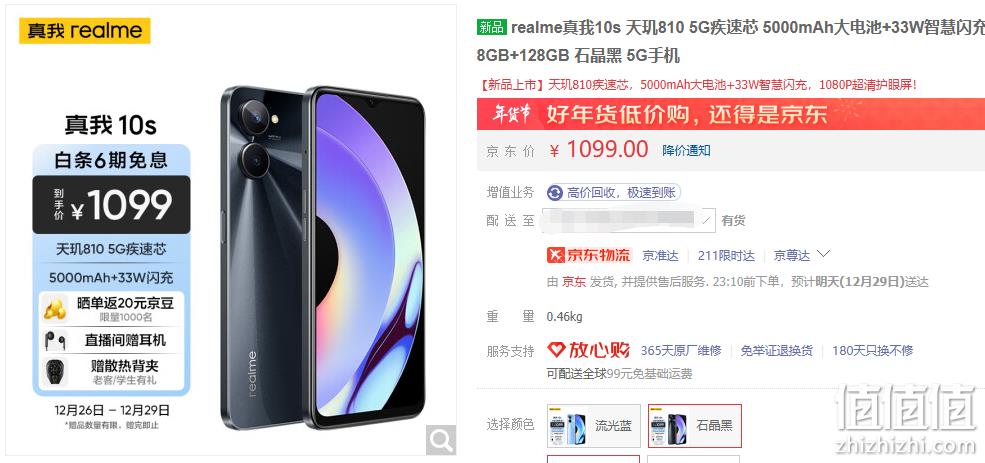Click the 高价回收，极速到账 button

tap(614, 192)
